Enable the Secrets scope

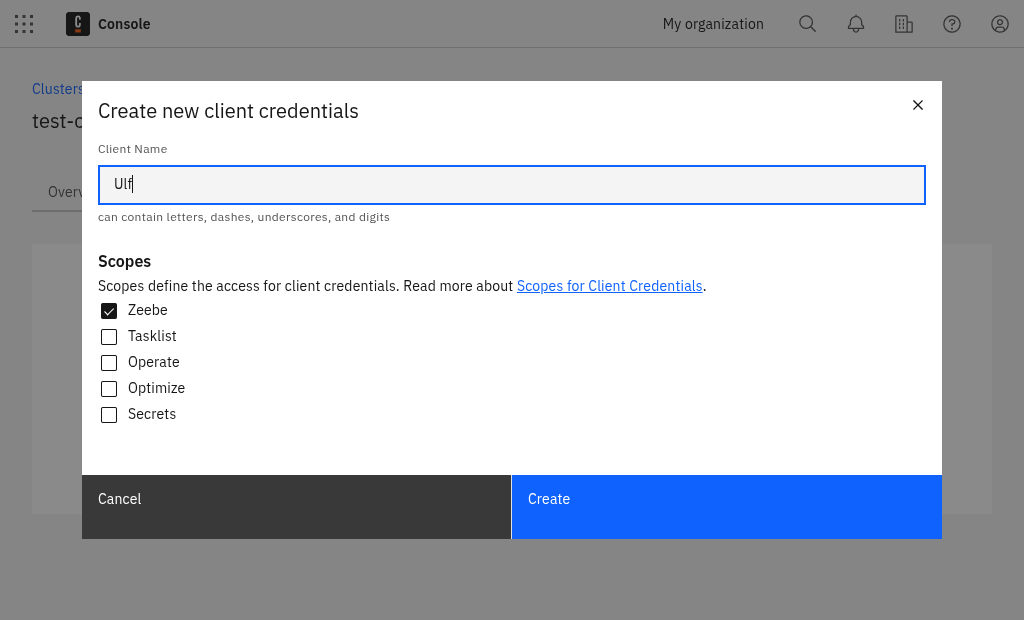click(x=109, y=414)
